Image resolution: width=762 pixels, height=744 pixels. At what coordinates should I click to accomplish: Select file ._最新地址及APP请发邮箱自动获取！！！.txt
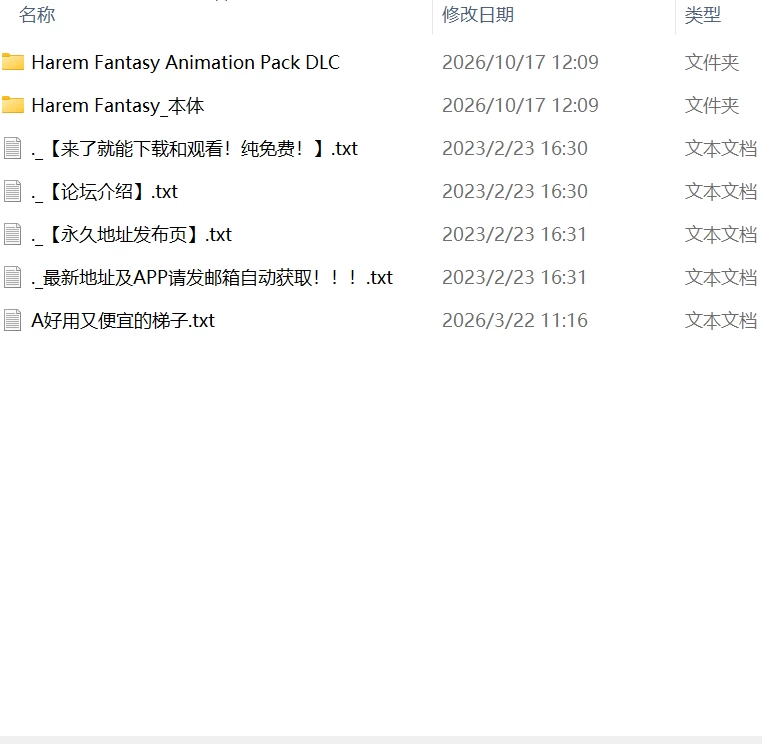pos(212,277)
